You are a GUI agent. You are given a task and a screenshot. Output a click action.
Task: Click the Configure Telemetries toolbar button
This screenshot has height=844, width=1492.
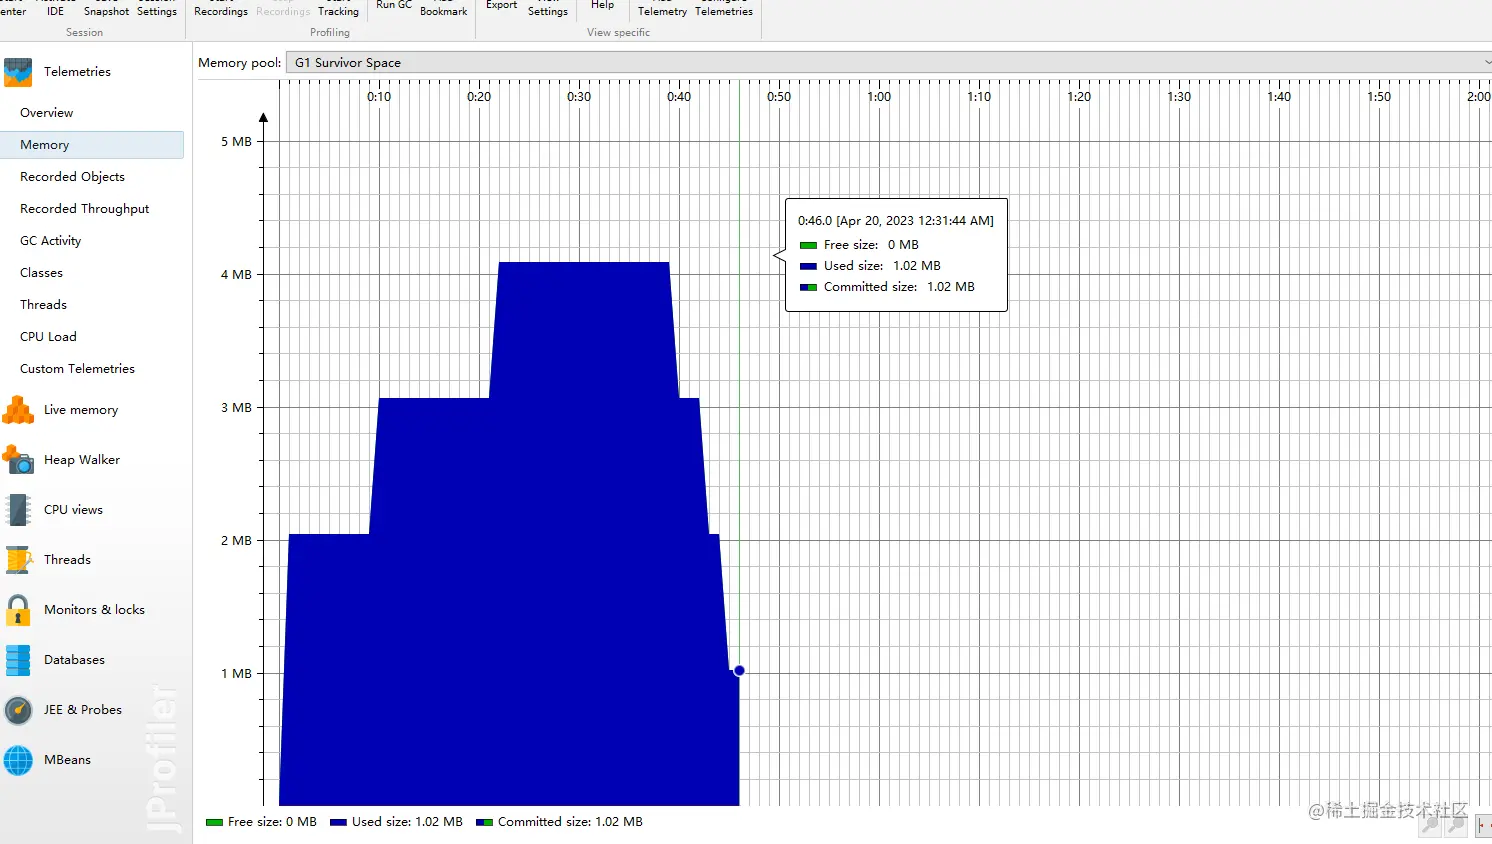724,8
